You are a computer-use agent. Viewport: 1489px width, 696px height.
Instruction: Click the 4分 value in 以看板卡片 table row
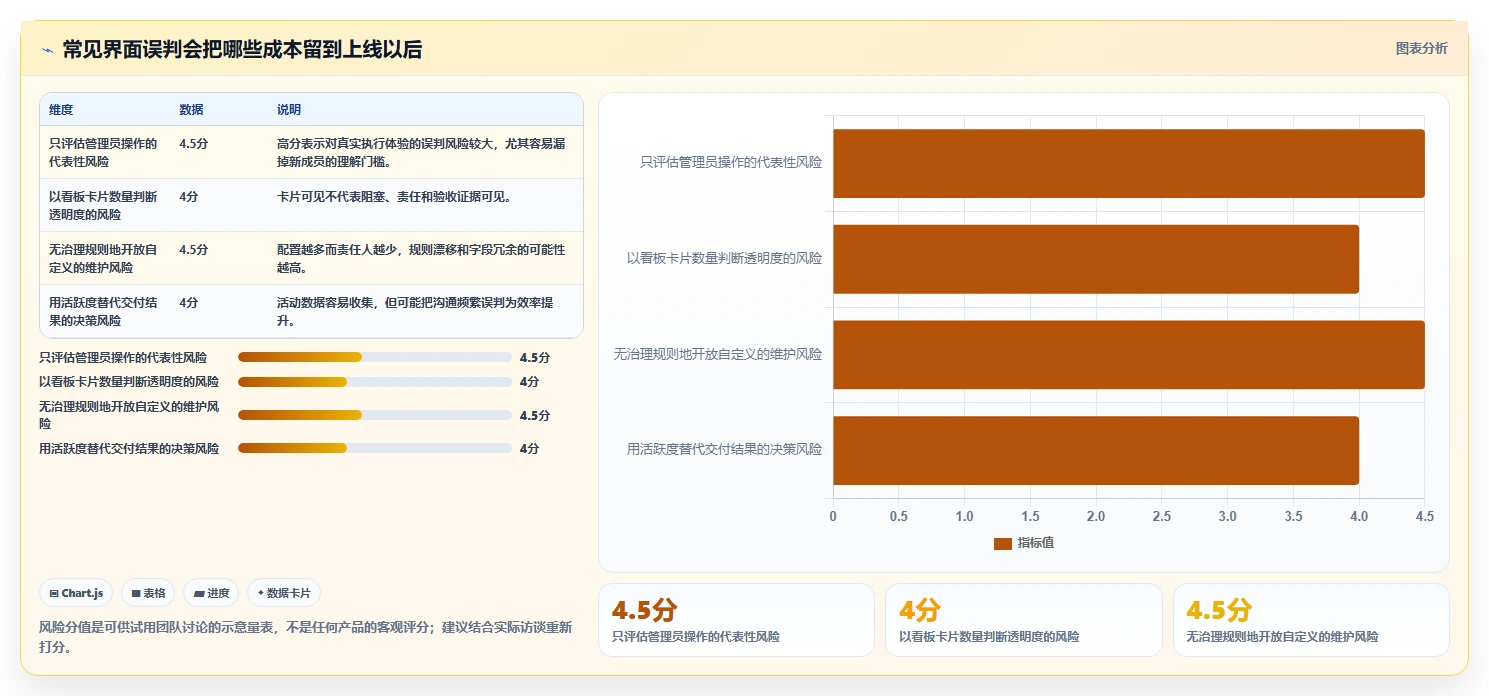(189, 196)
